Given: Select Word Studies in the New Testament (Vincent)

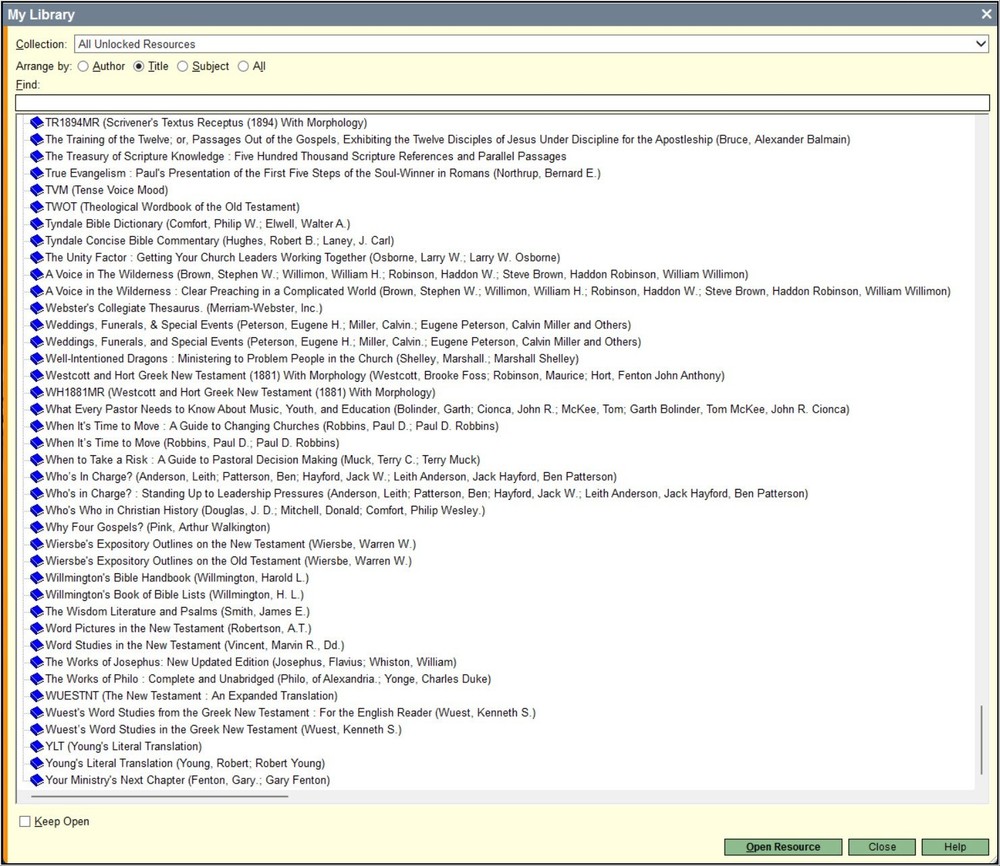Looking at the screenshot, I should tap(195, 645).
